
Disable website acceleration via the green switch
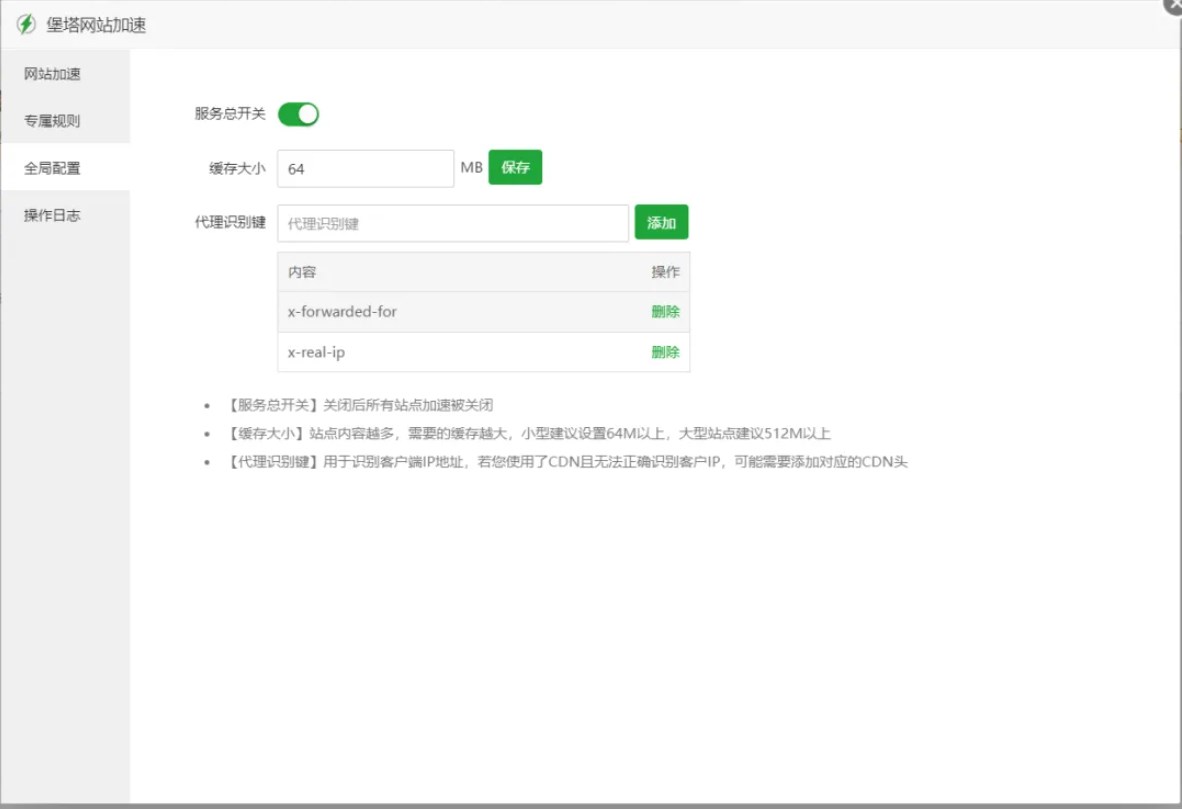tap(300, 114)
